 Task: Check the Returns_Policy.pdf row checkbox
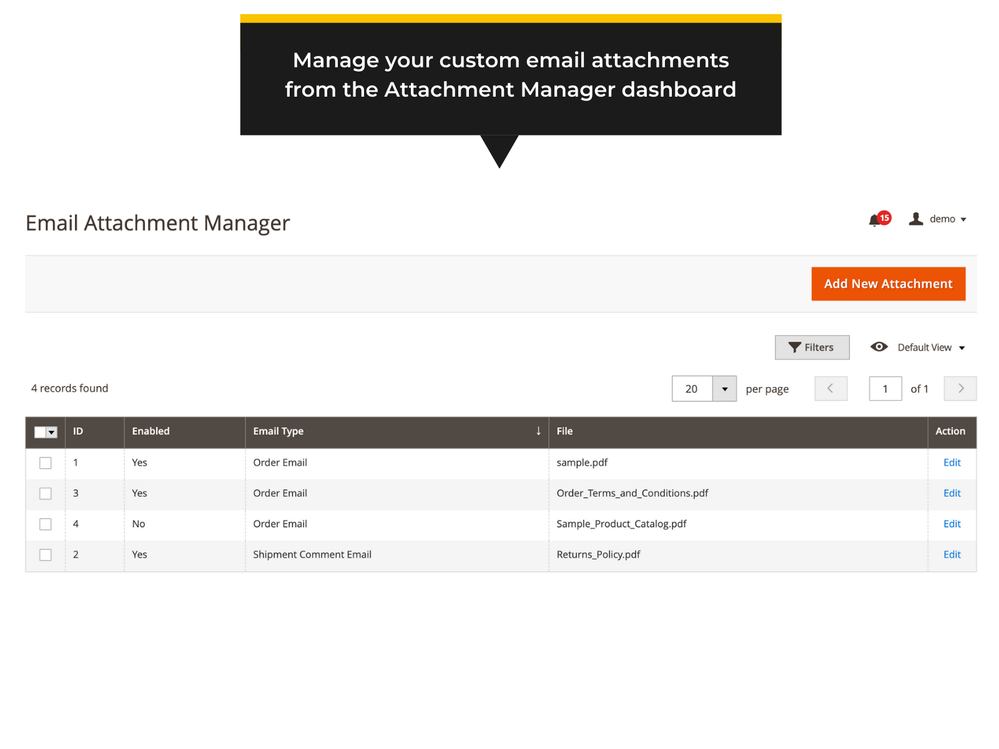(x=45, y=555)
